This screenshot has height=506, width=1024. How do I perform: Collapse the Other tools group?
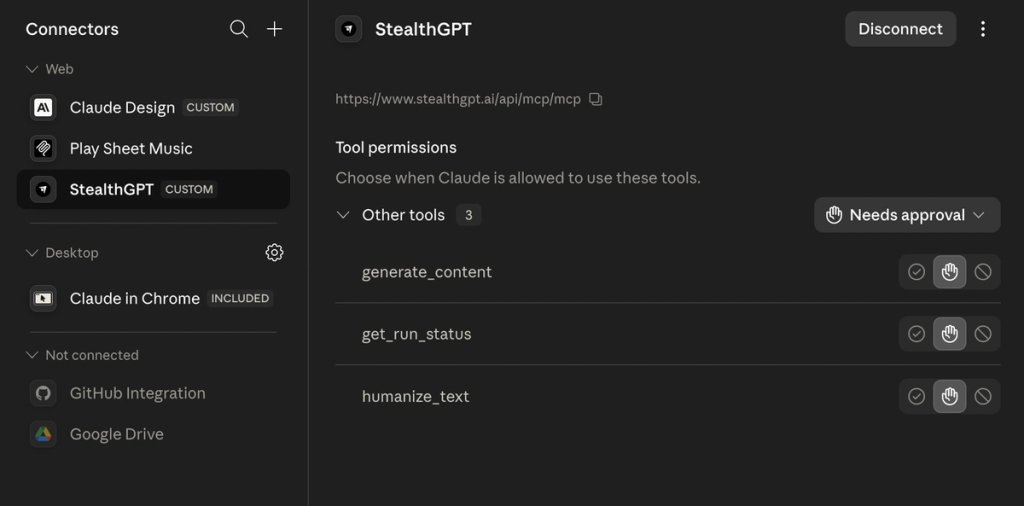coord(343,215)
